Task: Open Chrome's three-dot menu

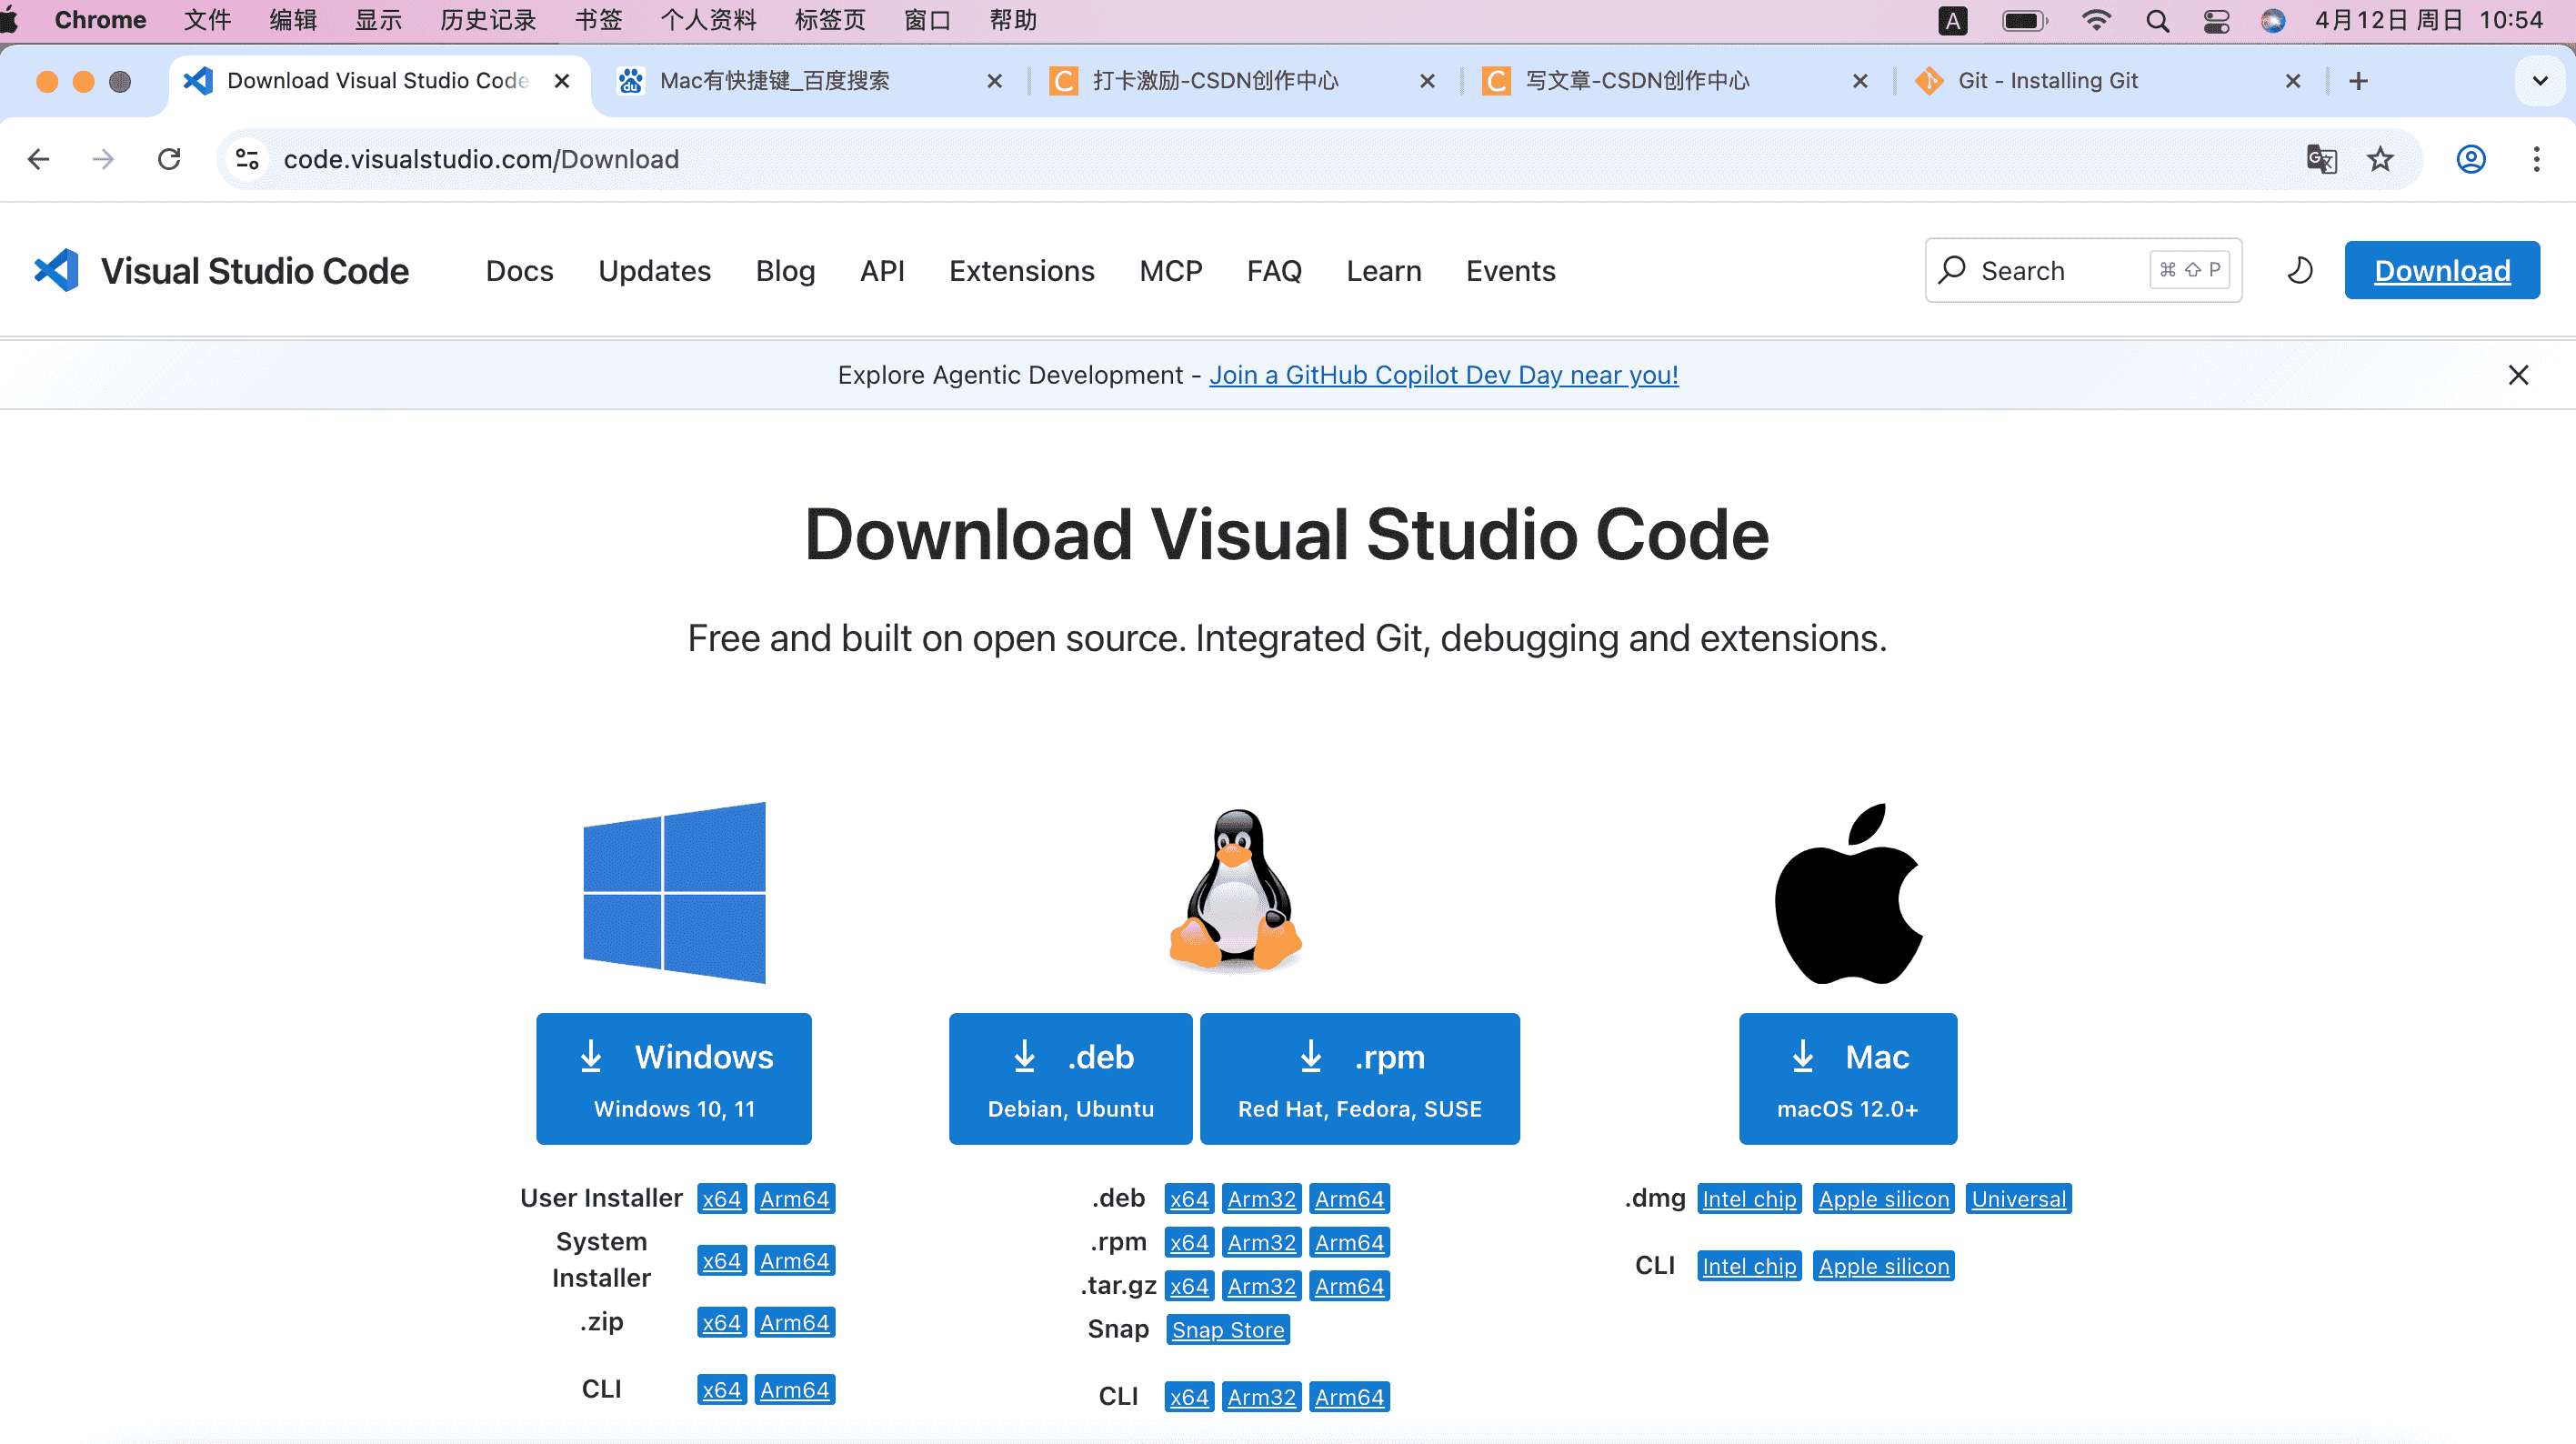Action: [2536, 159]
